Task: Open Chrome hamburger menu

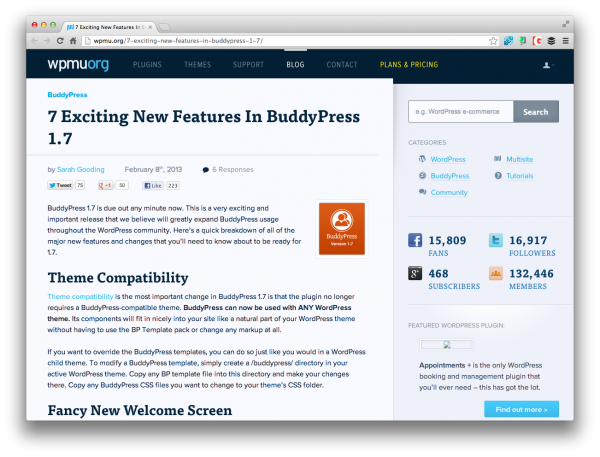Action: (x=566, y=41)
